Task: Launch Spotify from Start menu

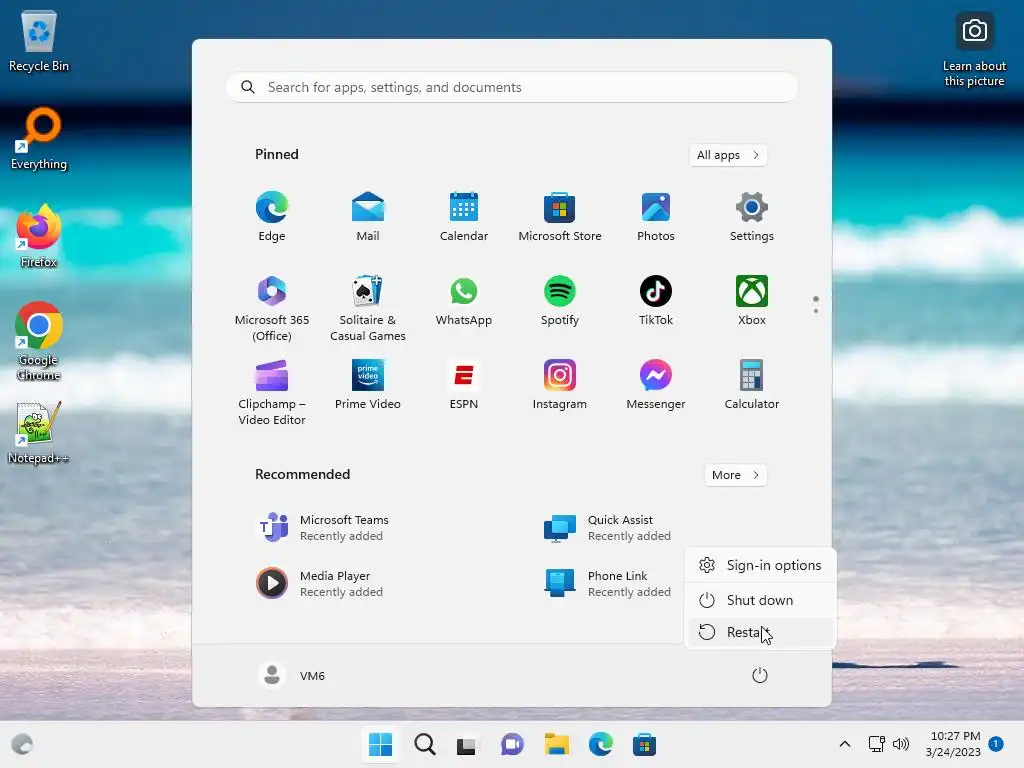Action: coord(560,301)
